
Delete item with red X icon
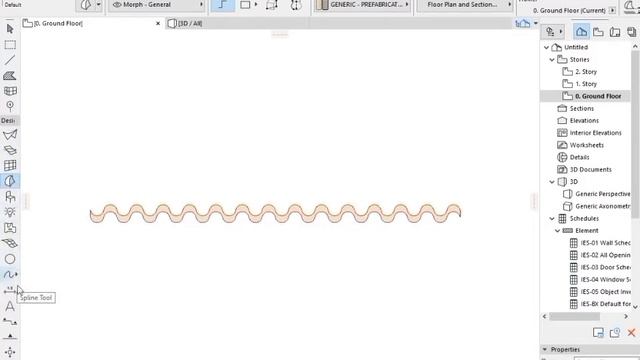[631, 333]
